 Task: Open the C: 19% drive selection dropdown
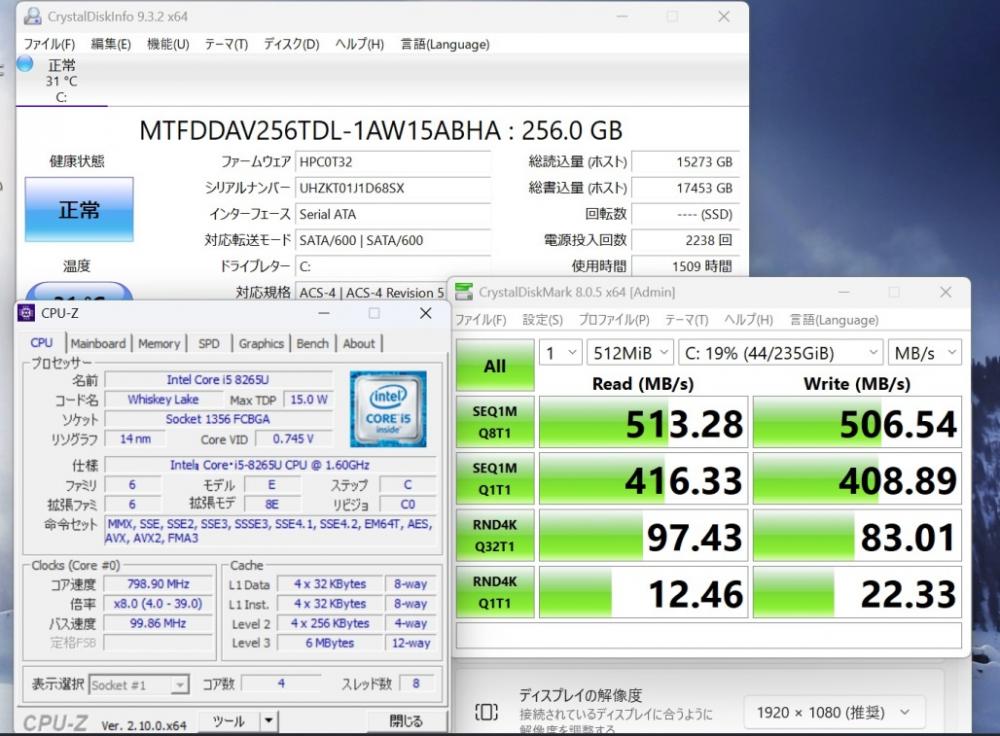pos(781,353)
